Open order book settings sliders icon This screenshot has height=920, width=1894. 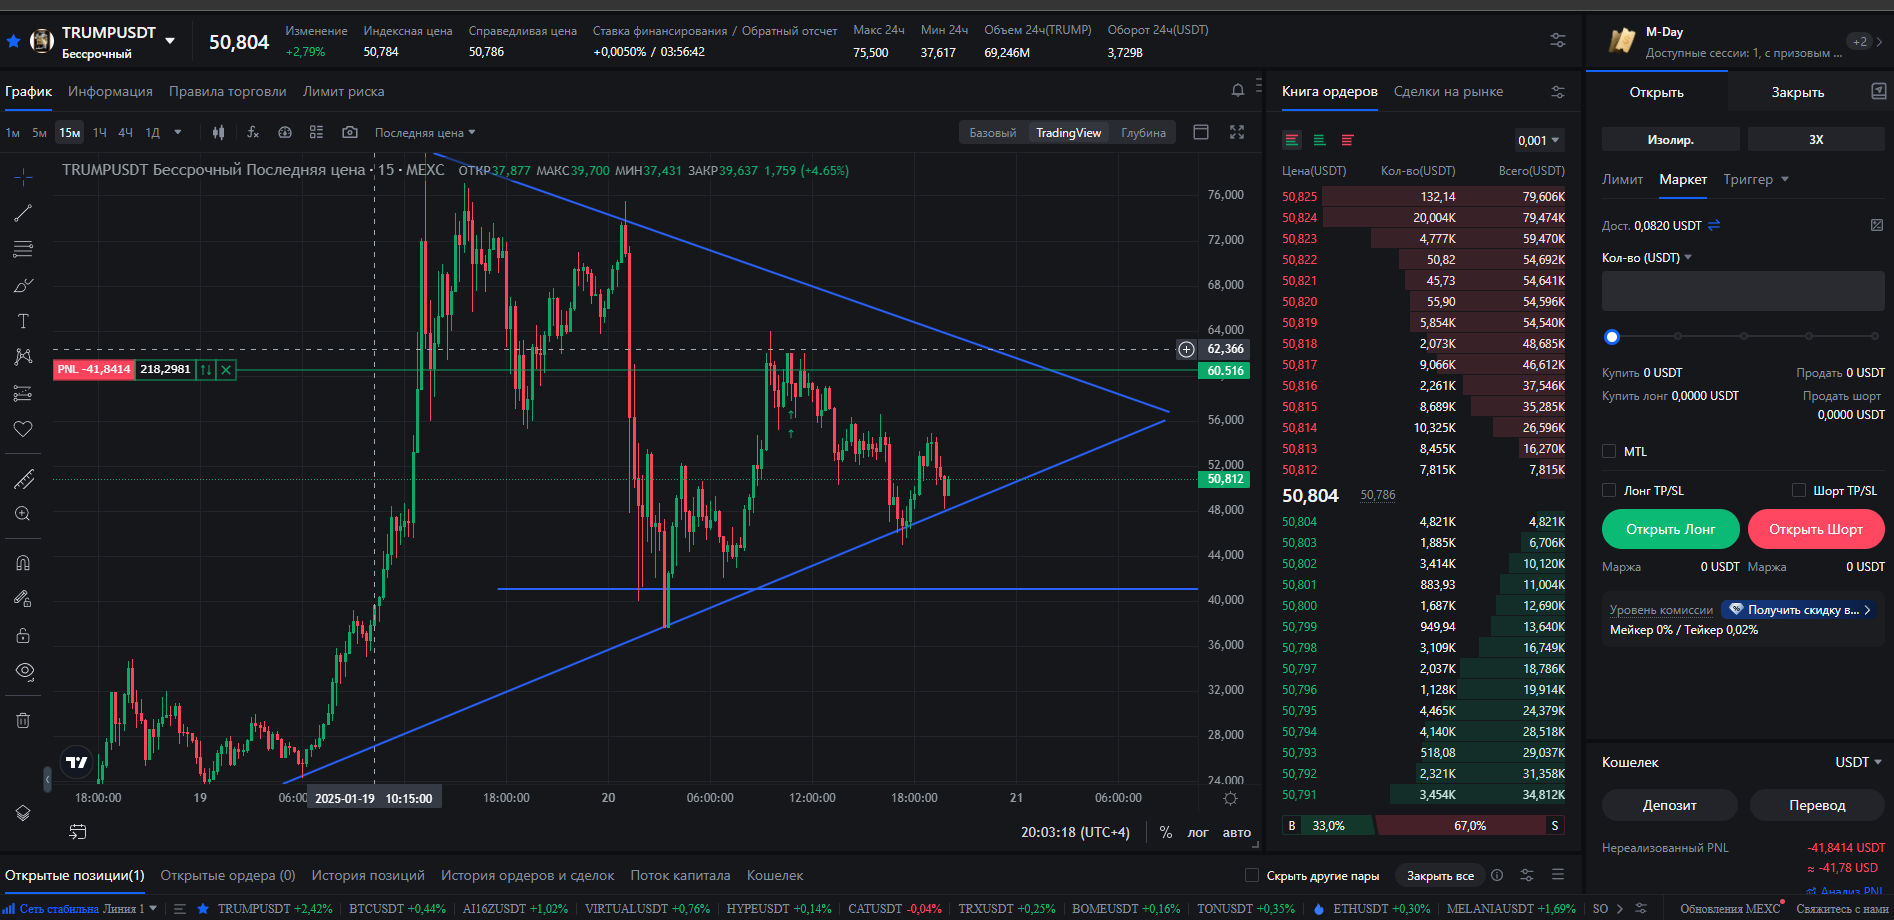[1558, 92]
